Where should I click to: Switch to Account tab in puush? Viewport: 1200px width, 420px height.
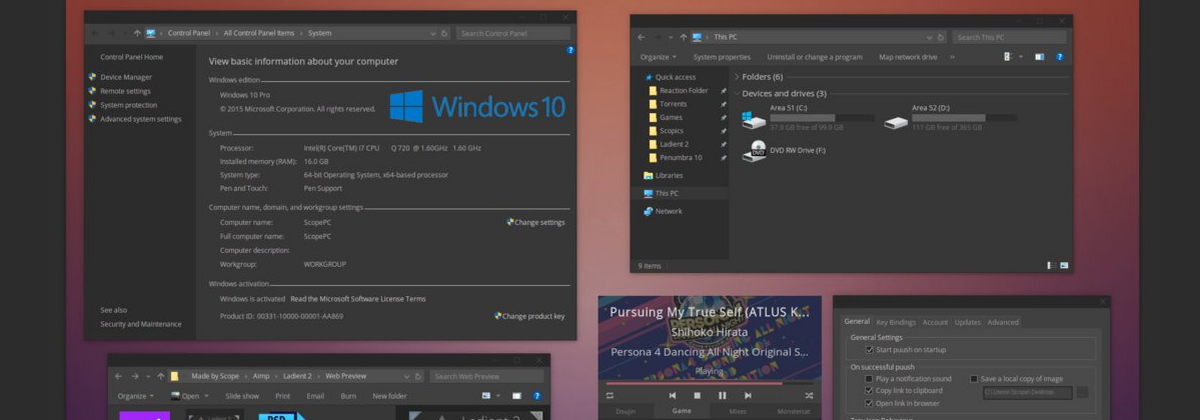[x=935, y=322]
